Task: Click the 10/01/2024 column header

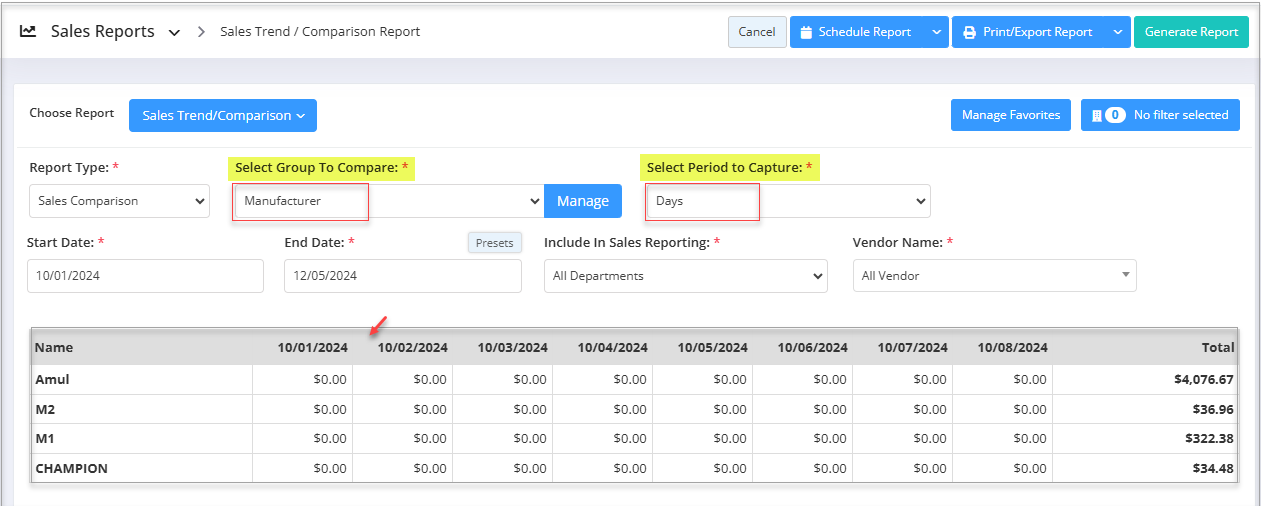Action: [x=313, y=348]
